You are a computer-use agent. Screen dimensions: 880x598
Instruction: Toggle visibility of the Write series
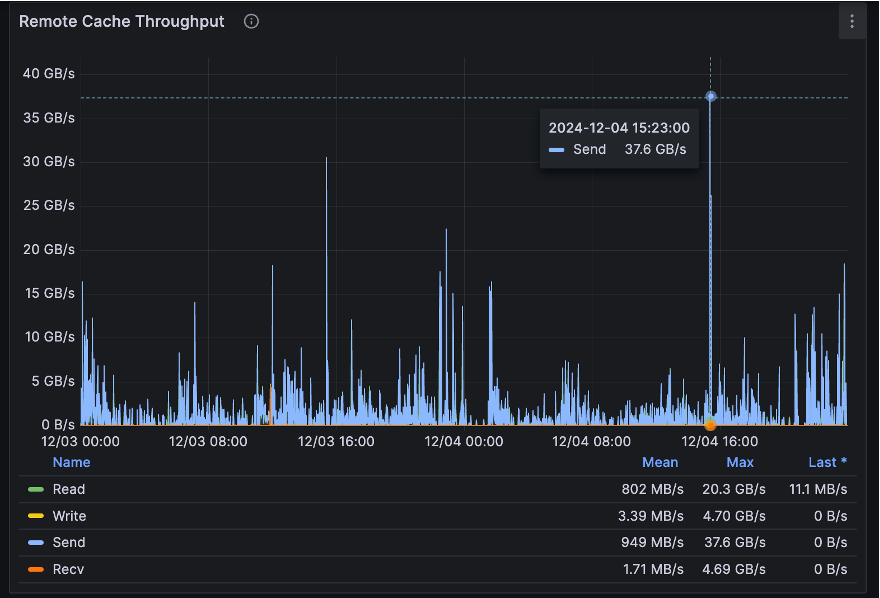point(70,516)
